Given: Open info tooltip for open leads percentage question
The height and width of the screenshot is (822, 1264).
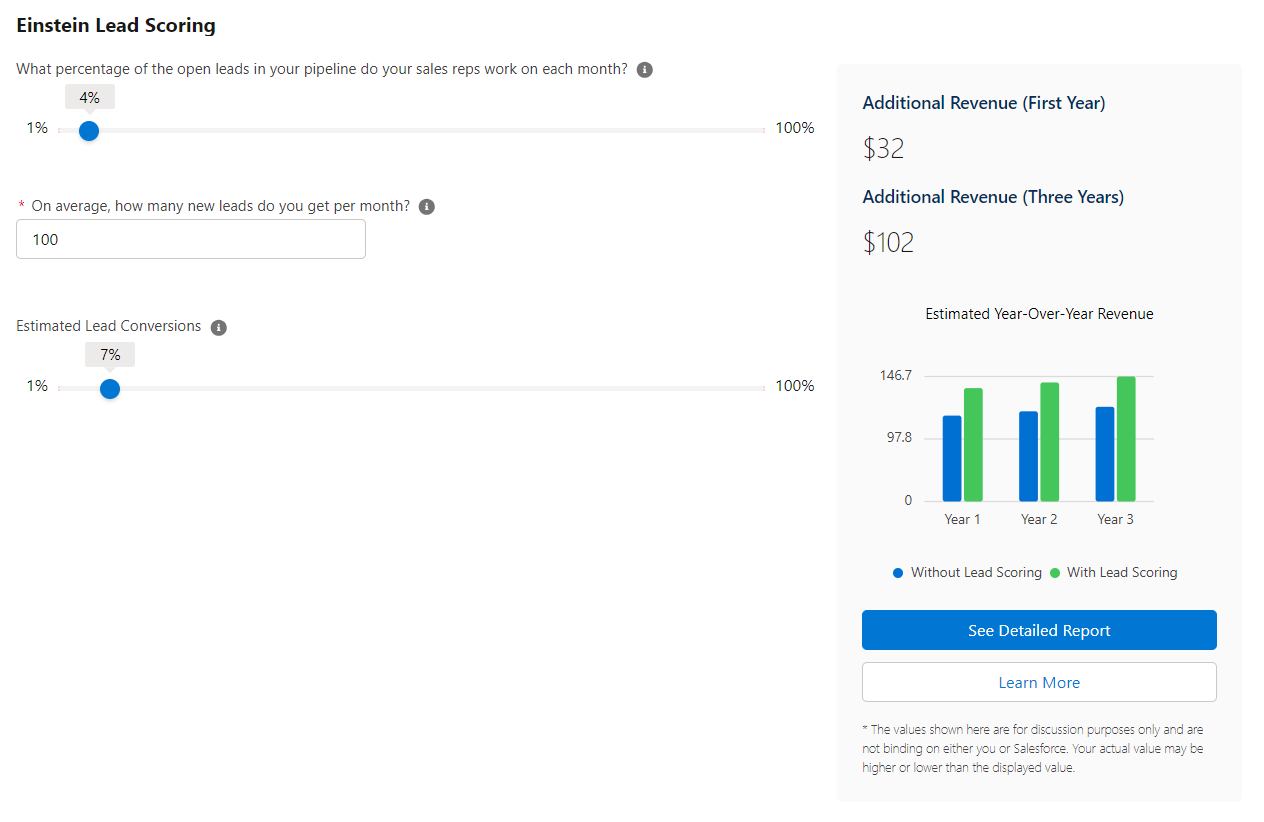Looking at the screenshot, I should [645, 70].
